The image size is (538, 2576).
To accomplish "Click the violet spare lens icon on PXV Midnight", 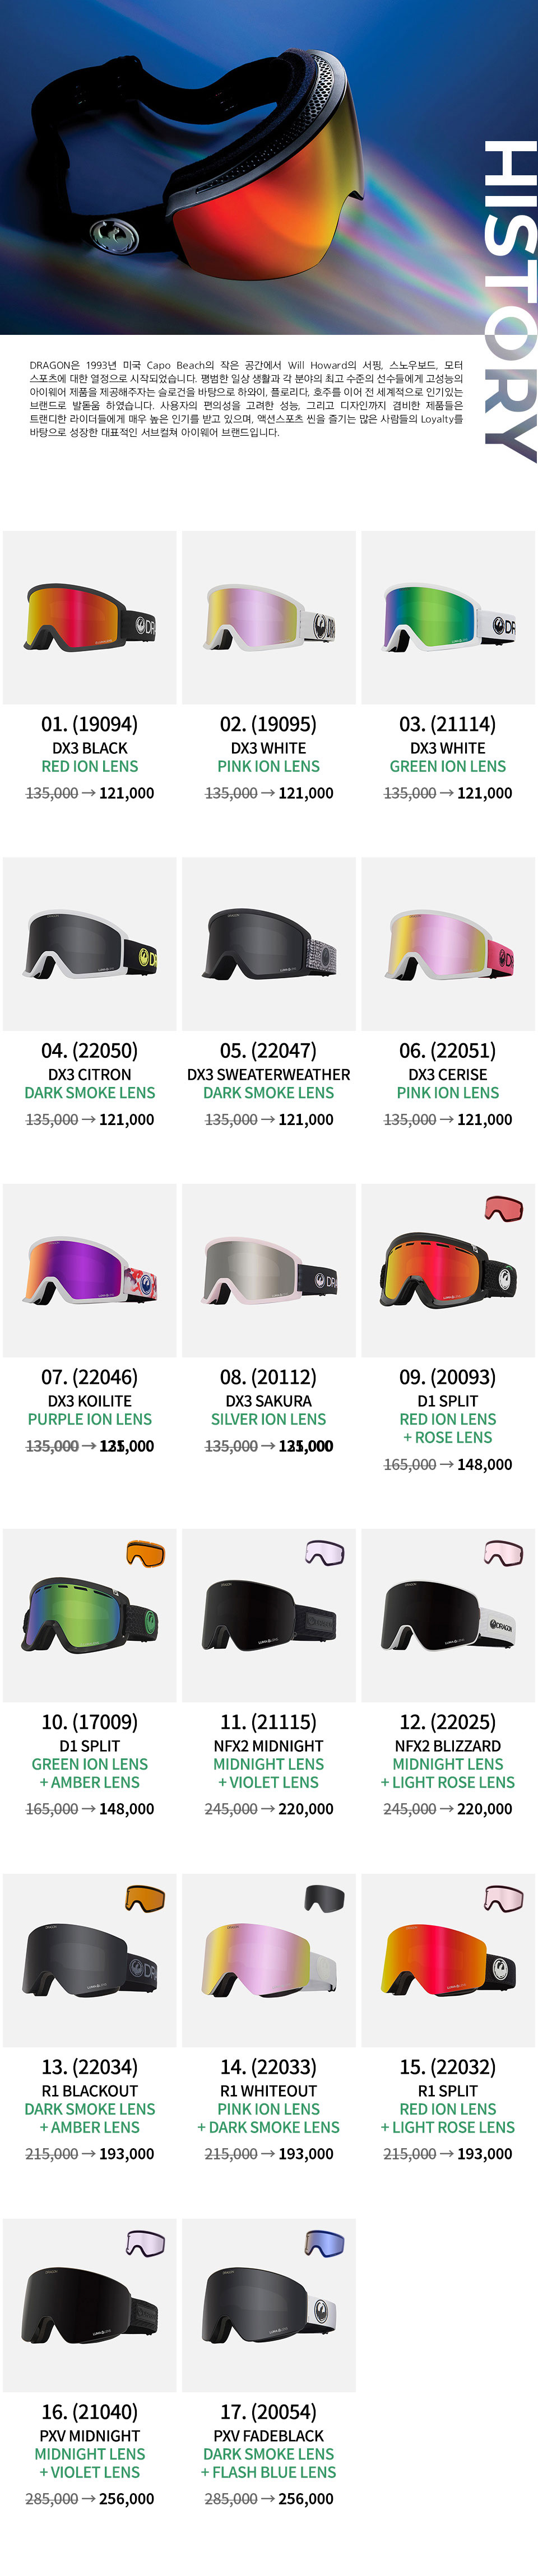I will click(145, 2243).
